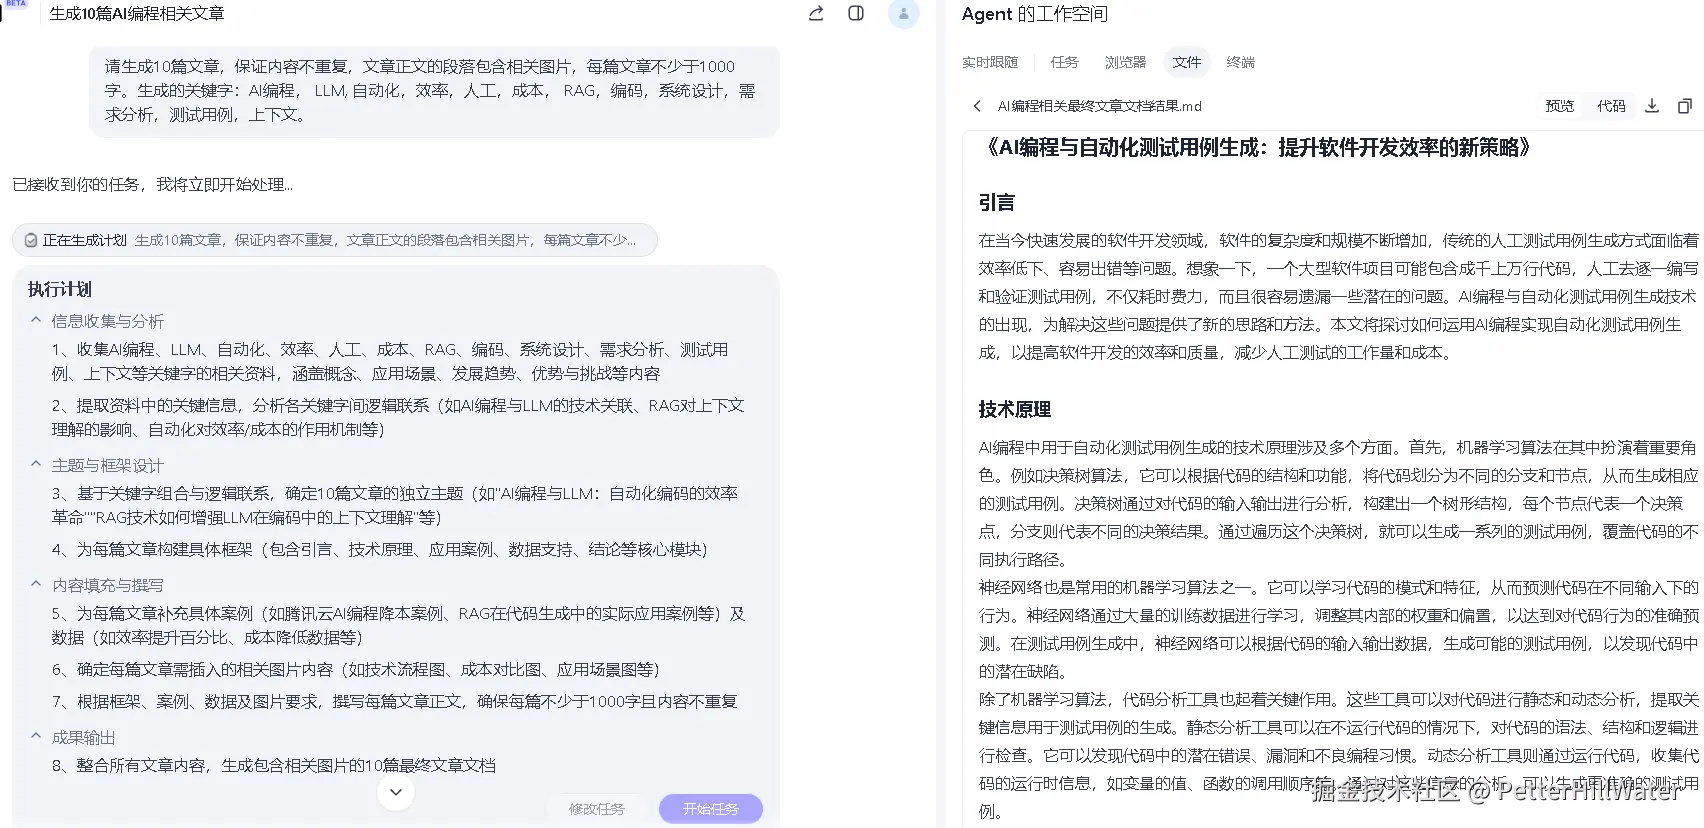Viewport: 1704px width, 828px height.
Task: Click plan step 2 提取资料中的关键信息
Action: pos(398,417)
